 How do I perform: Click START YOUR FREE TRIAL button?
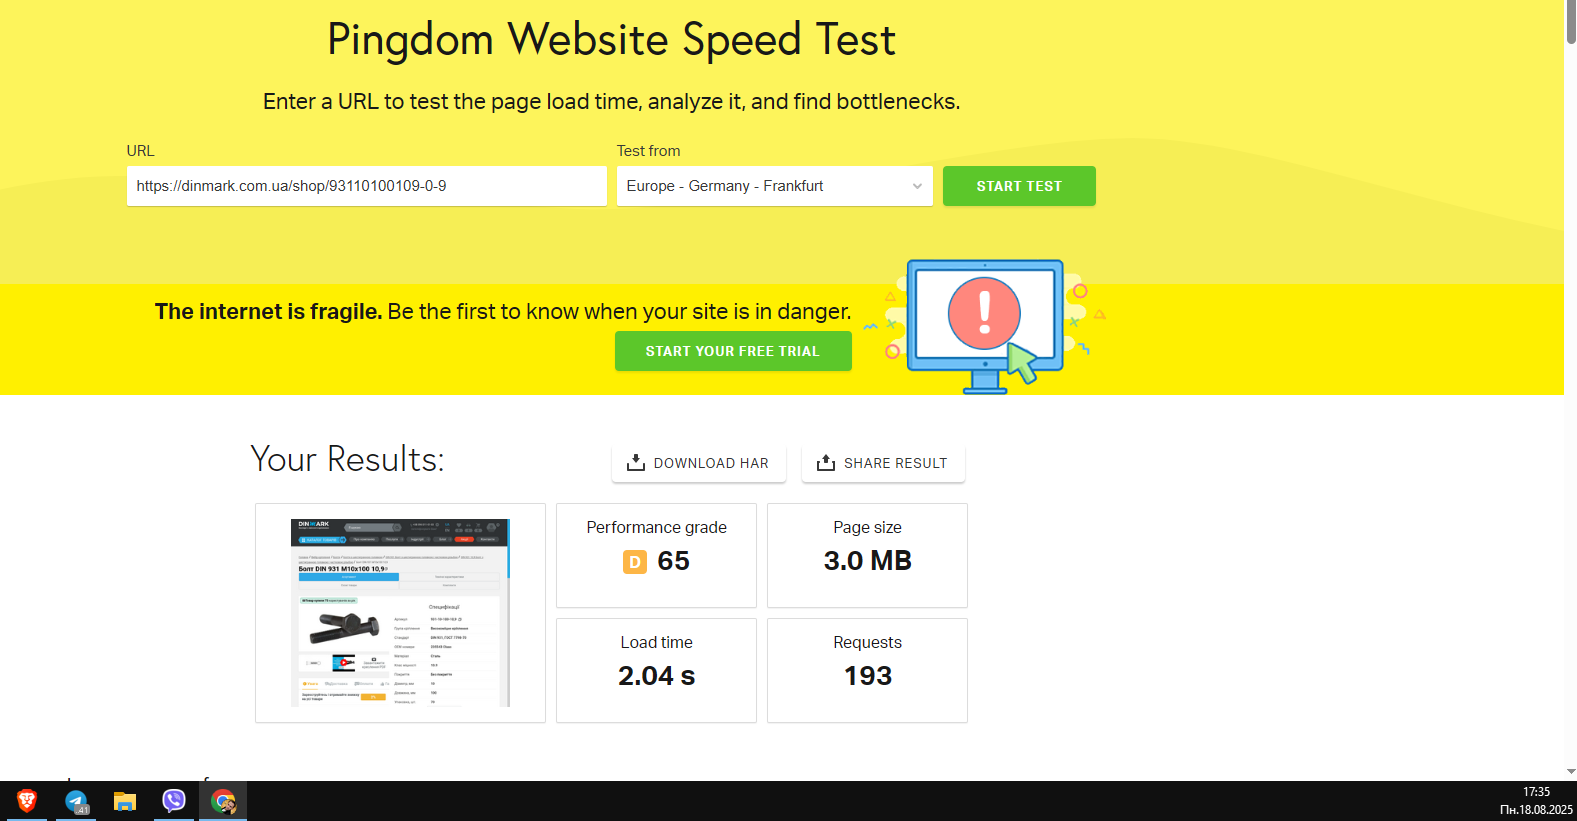[733, 351]
